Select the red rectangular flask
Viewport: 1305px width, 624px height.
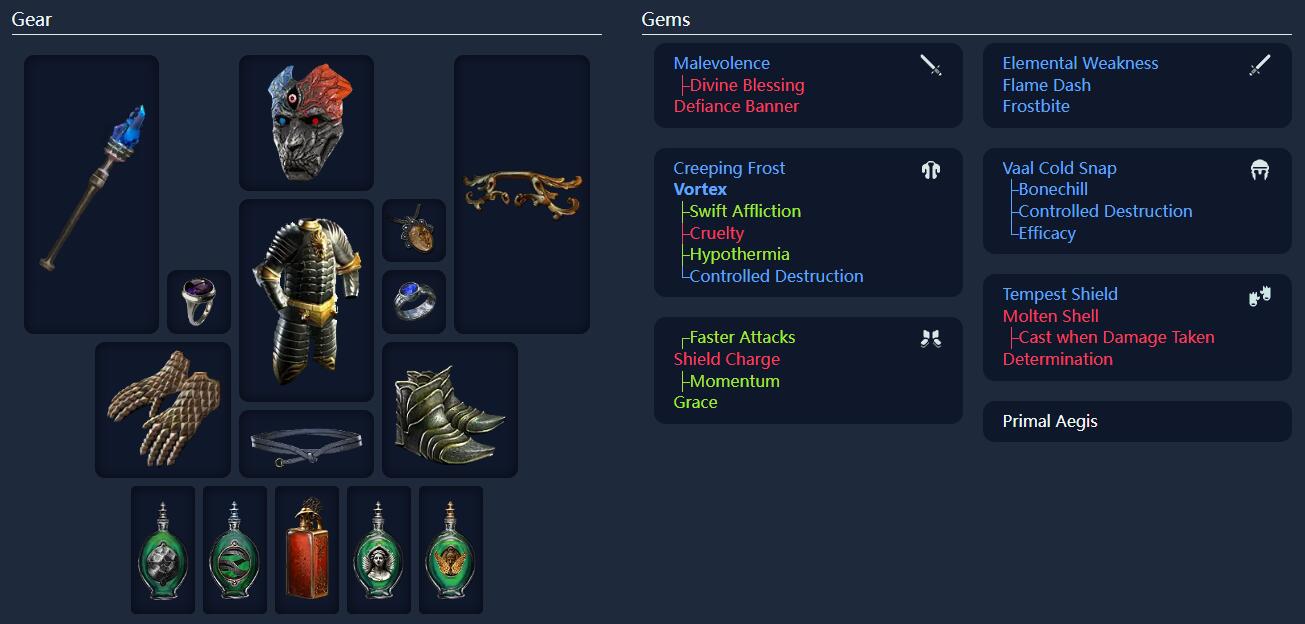pos(307,550)
